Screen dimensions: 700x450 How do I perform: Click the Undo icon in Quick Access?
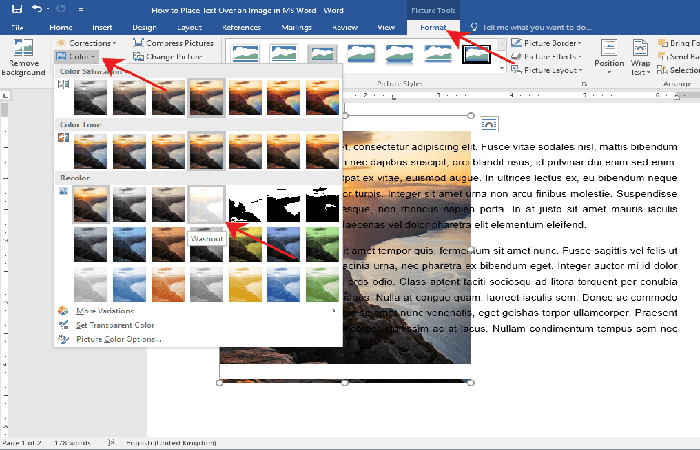[x=37, y=8]
